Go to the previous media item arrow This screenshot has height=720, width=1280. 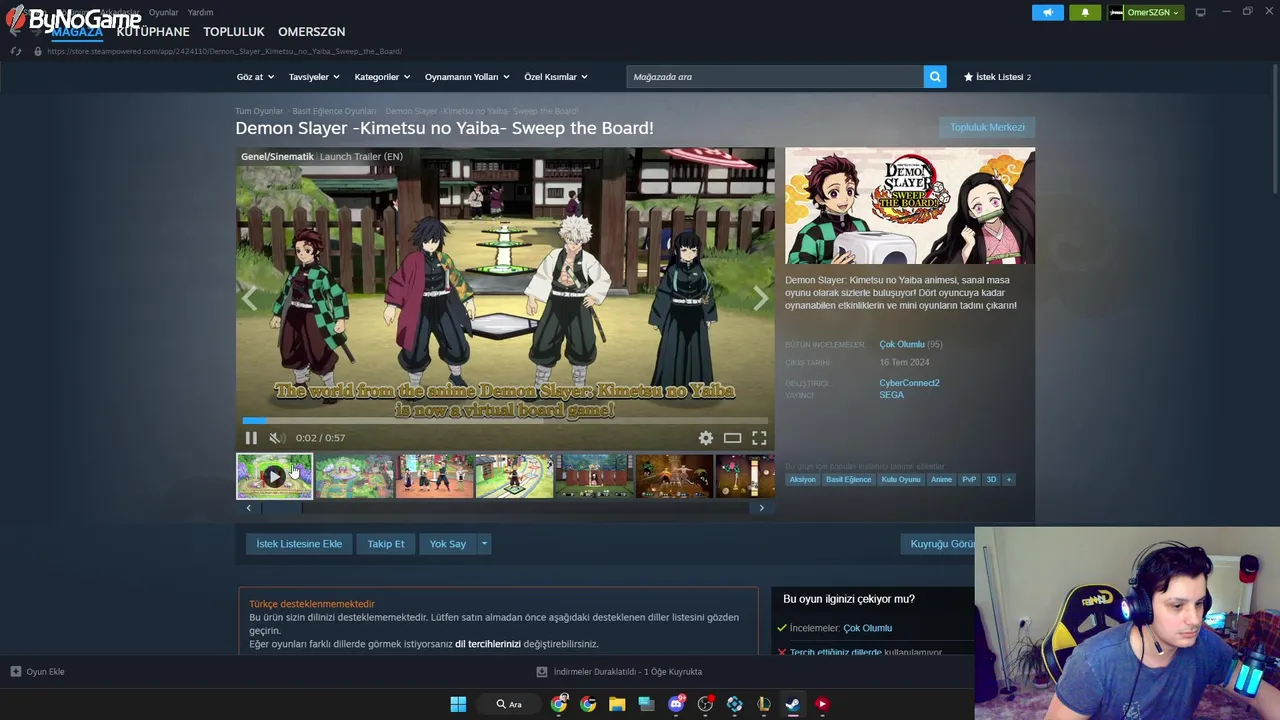pyautogui.click(x=249, y=298)
